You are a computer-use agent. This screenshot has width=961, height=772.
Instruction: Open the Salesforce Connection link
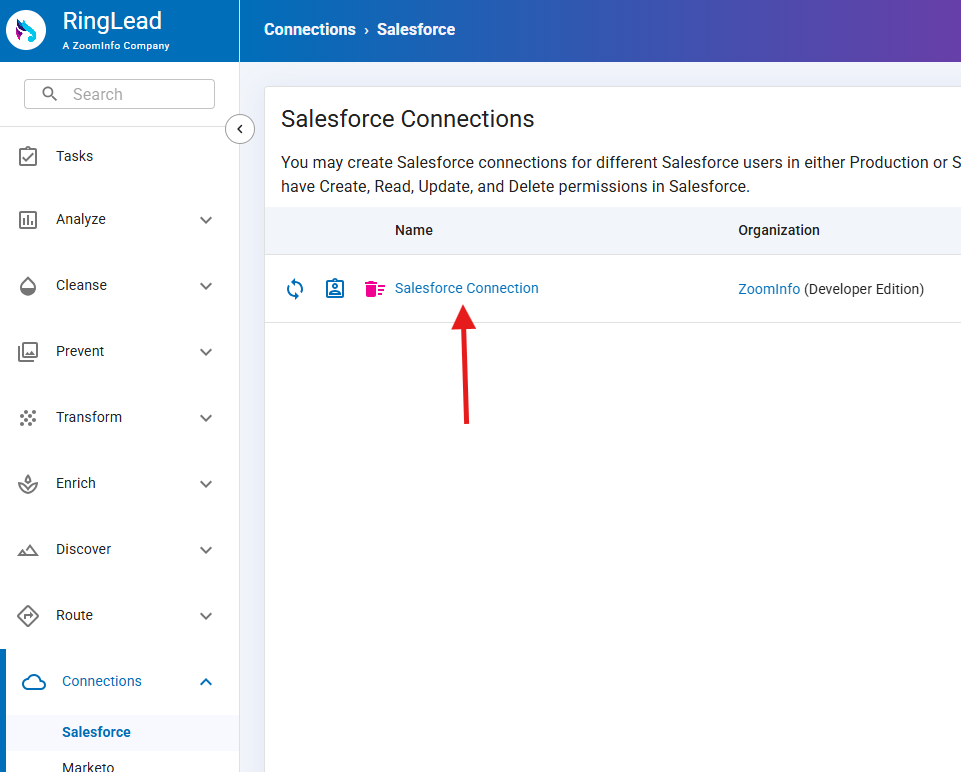point(466,288)
